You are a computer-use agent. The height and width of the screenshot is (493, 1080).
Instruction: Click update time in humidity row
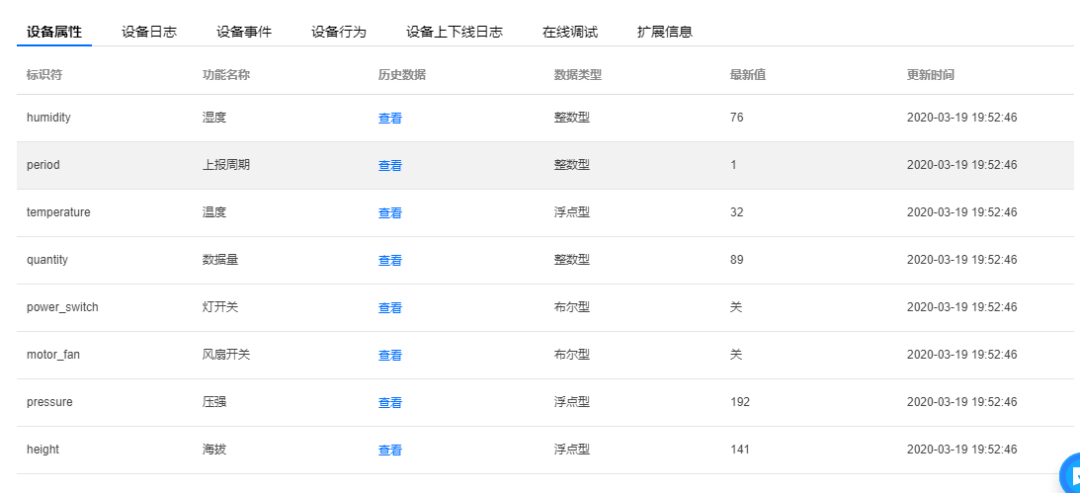click(x=962, y=118)
